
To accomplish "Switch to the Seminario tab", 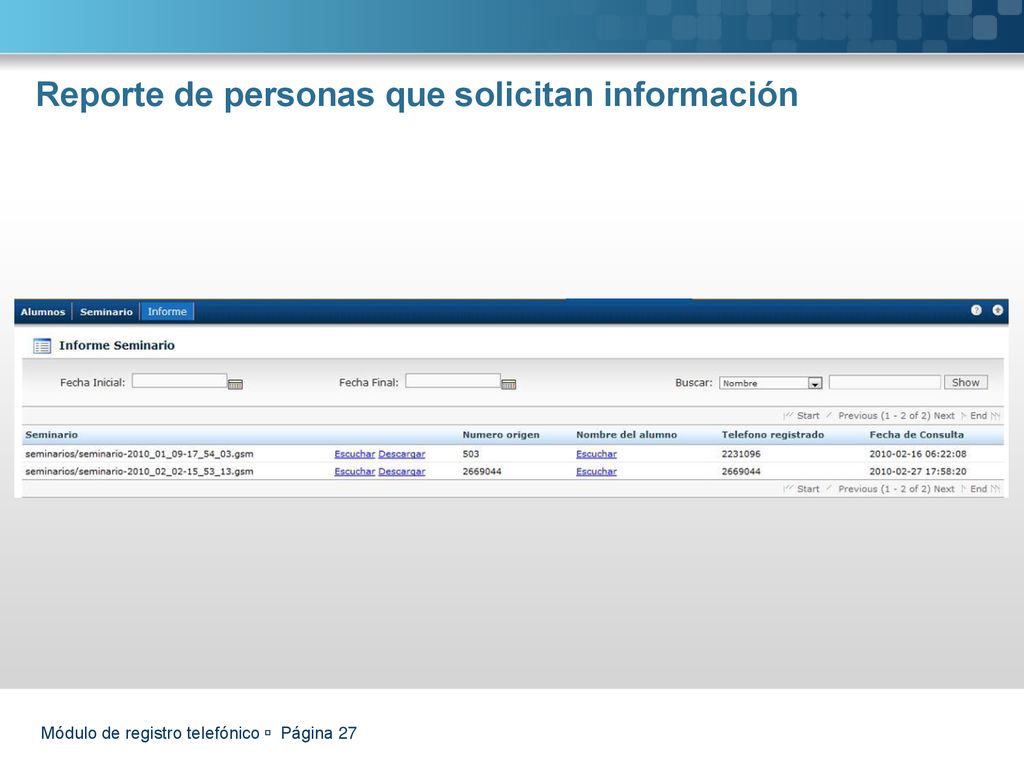I will click(106, 312).
